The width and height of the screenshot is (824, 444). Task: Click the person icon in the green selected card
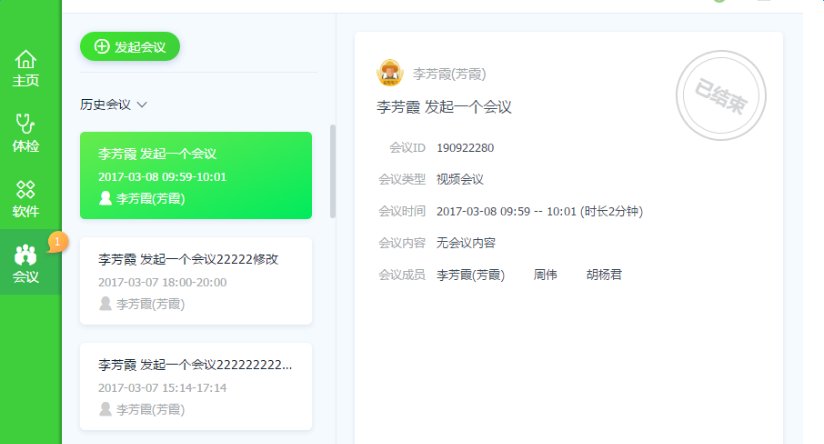(105, 198)
